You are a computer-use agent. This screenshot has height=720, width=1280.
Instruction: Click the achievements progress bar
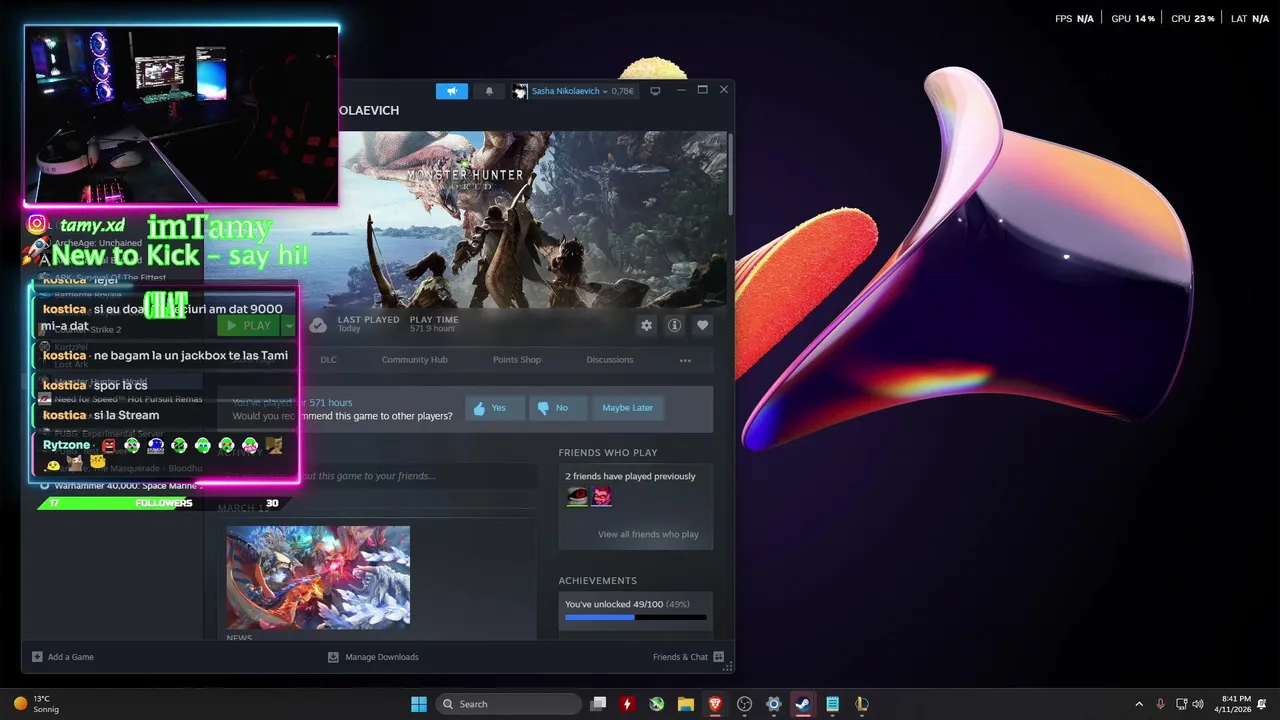point(635,617)
